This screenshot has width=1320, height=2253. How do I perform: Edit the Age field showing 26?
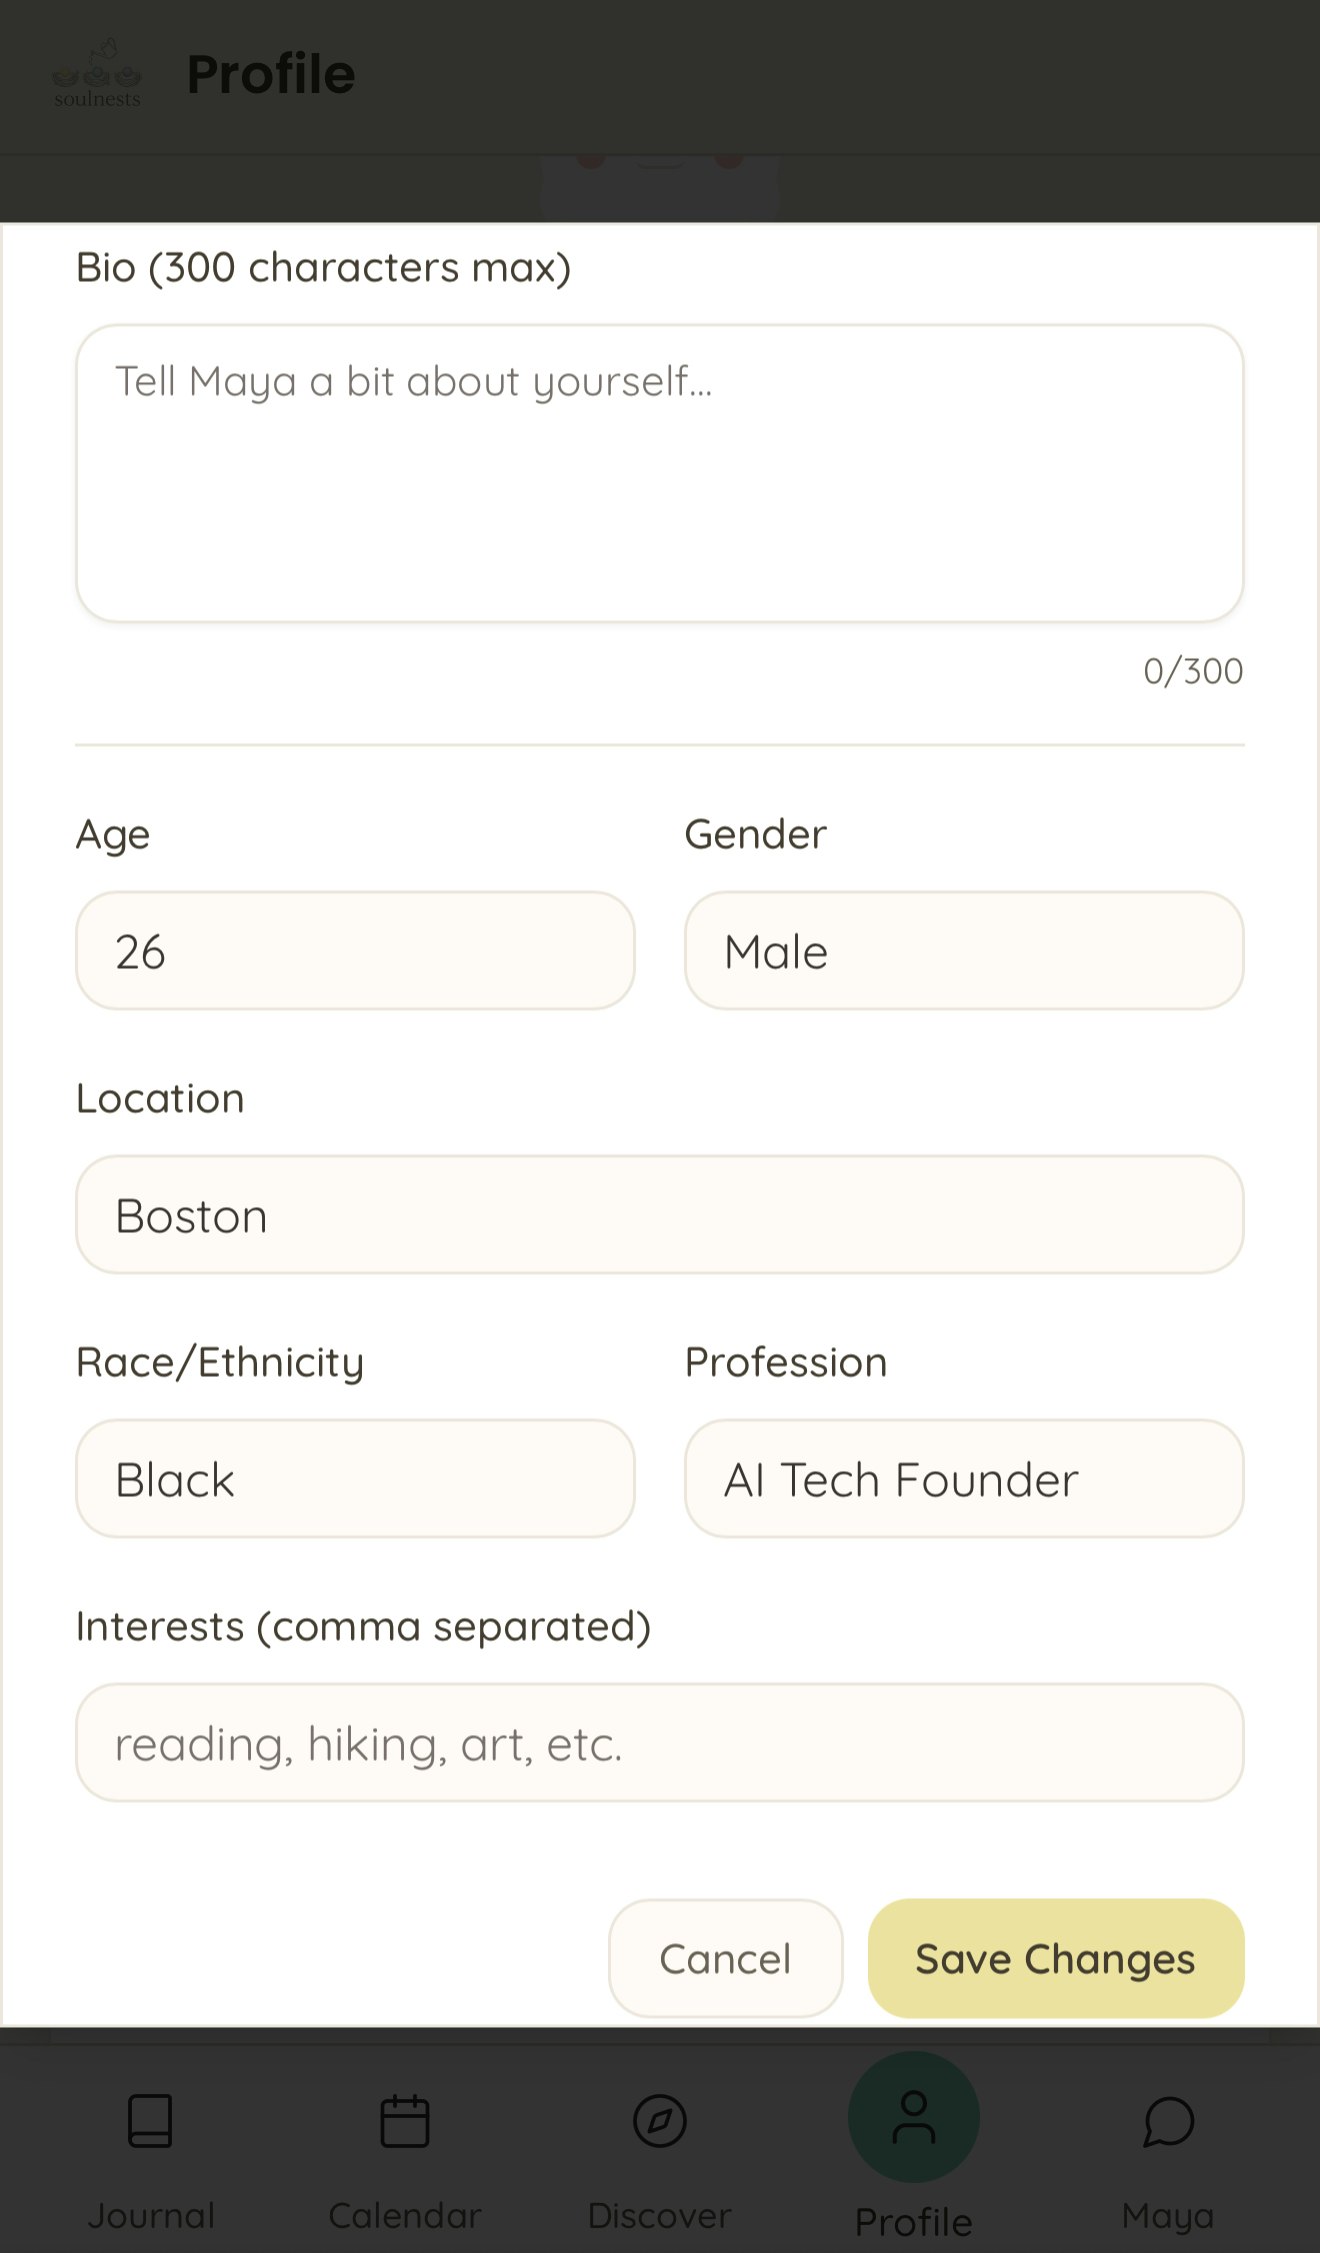click(355, 951)
